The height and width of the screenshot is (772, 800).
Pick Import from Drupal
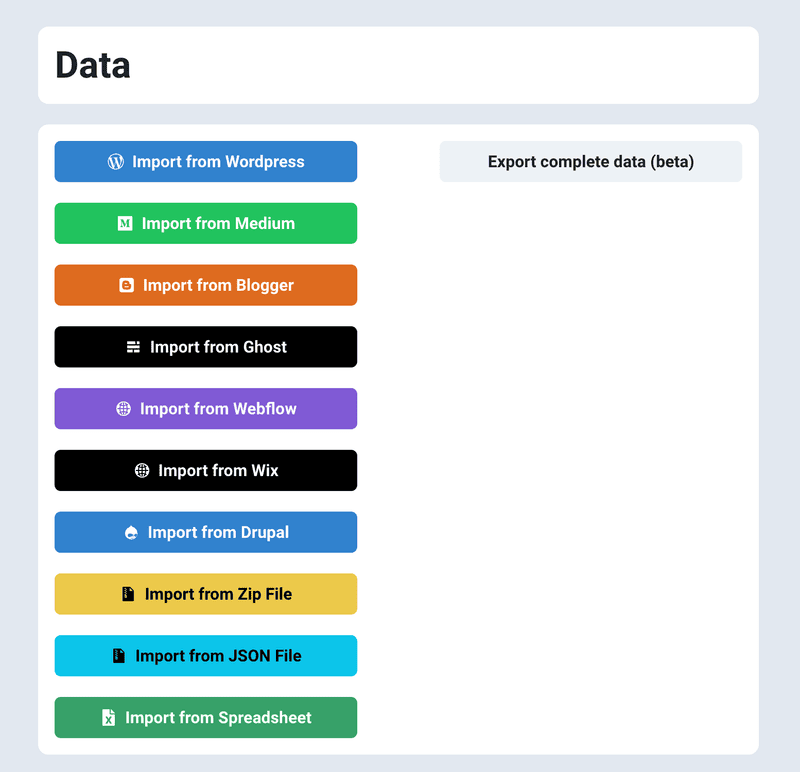218,533
